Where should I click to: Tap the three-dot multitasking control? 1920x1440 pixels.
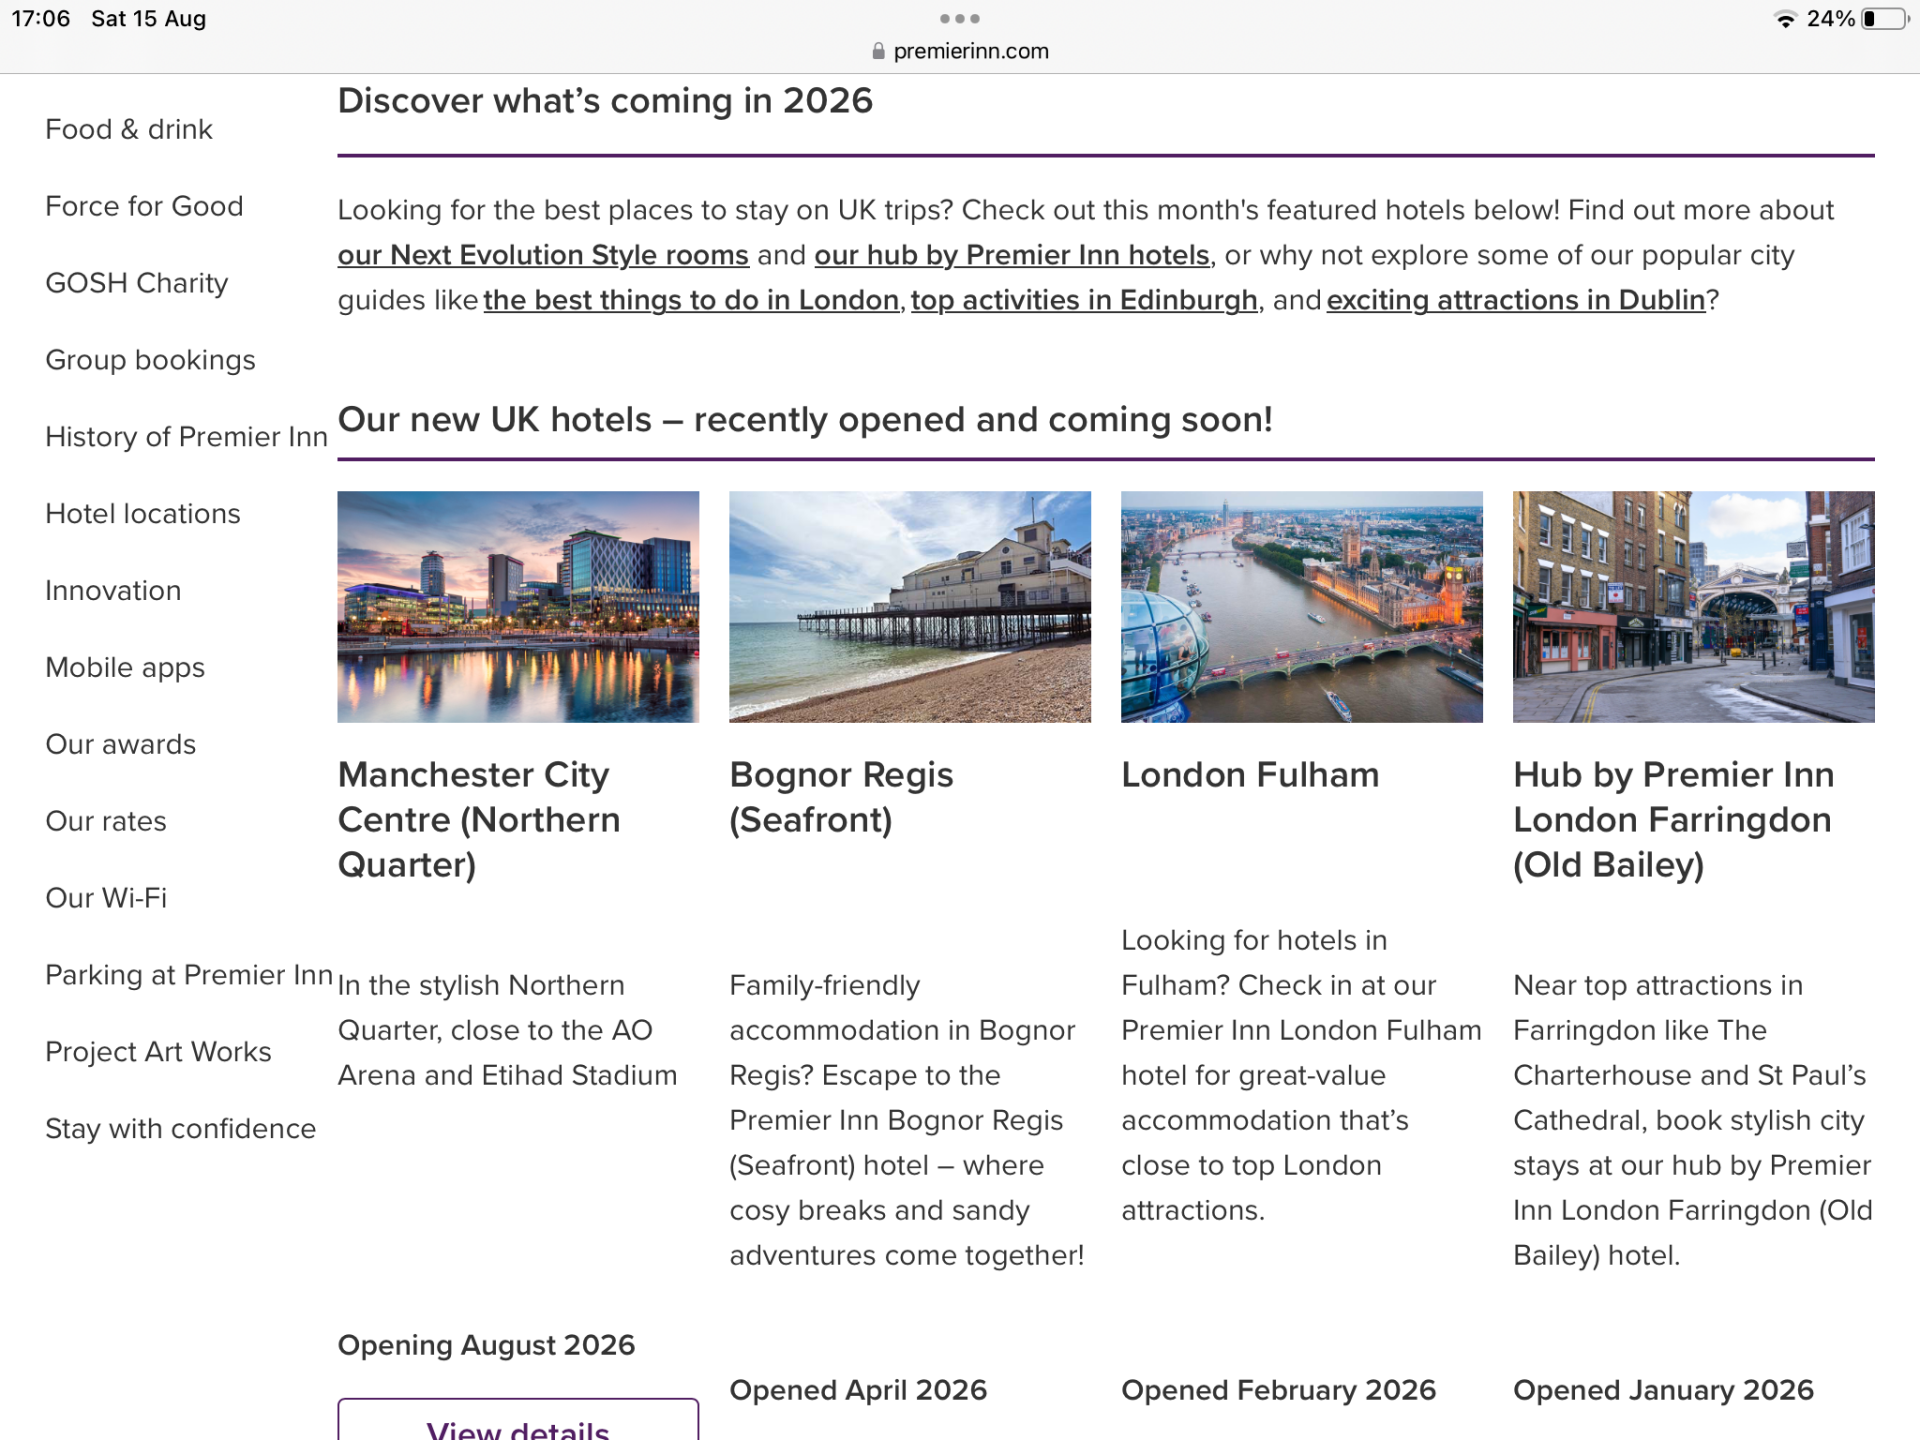(x=960, y=19)
